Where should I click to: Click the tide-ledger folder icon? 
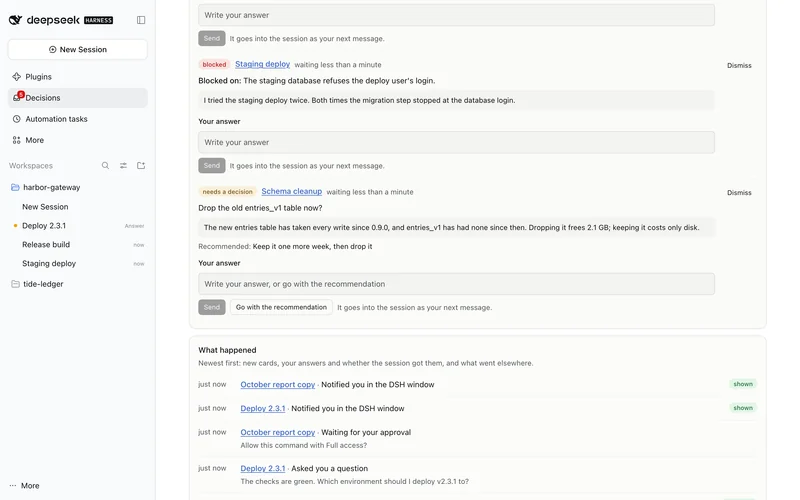(15, 284)
